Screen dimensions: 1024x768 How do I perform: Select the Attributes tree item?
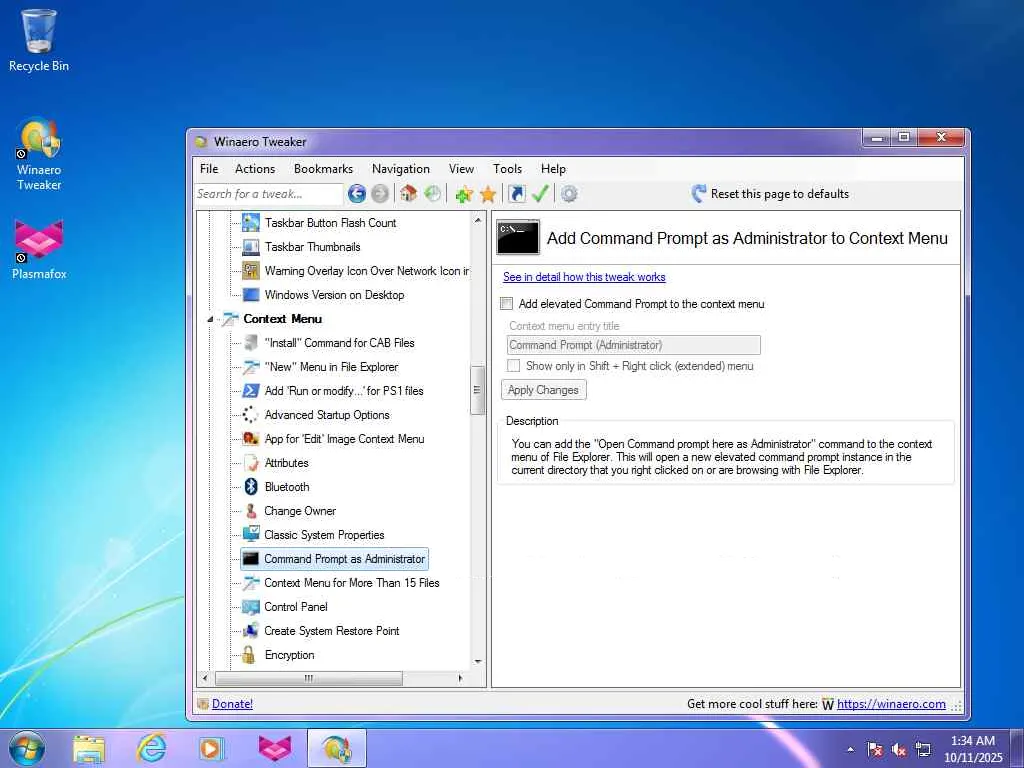(x=286, y=463)
